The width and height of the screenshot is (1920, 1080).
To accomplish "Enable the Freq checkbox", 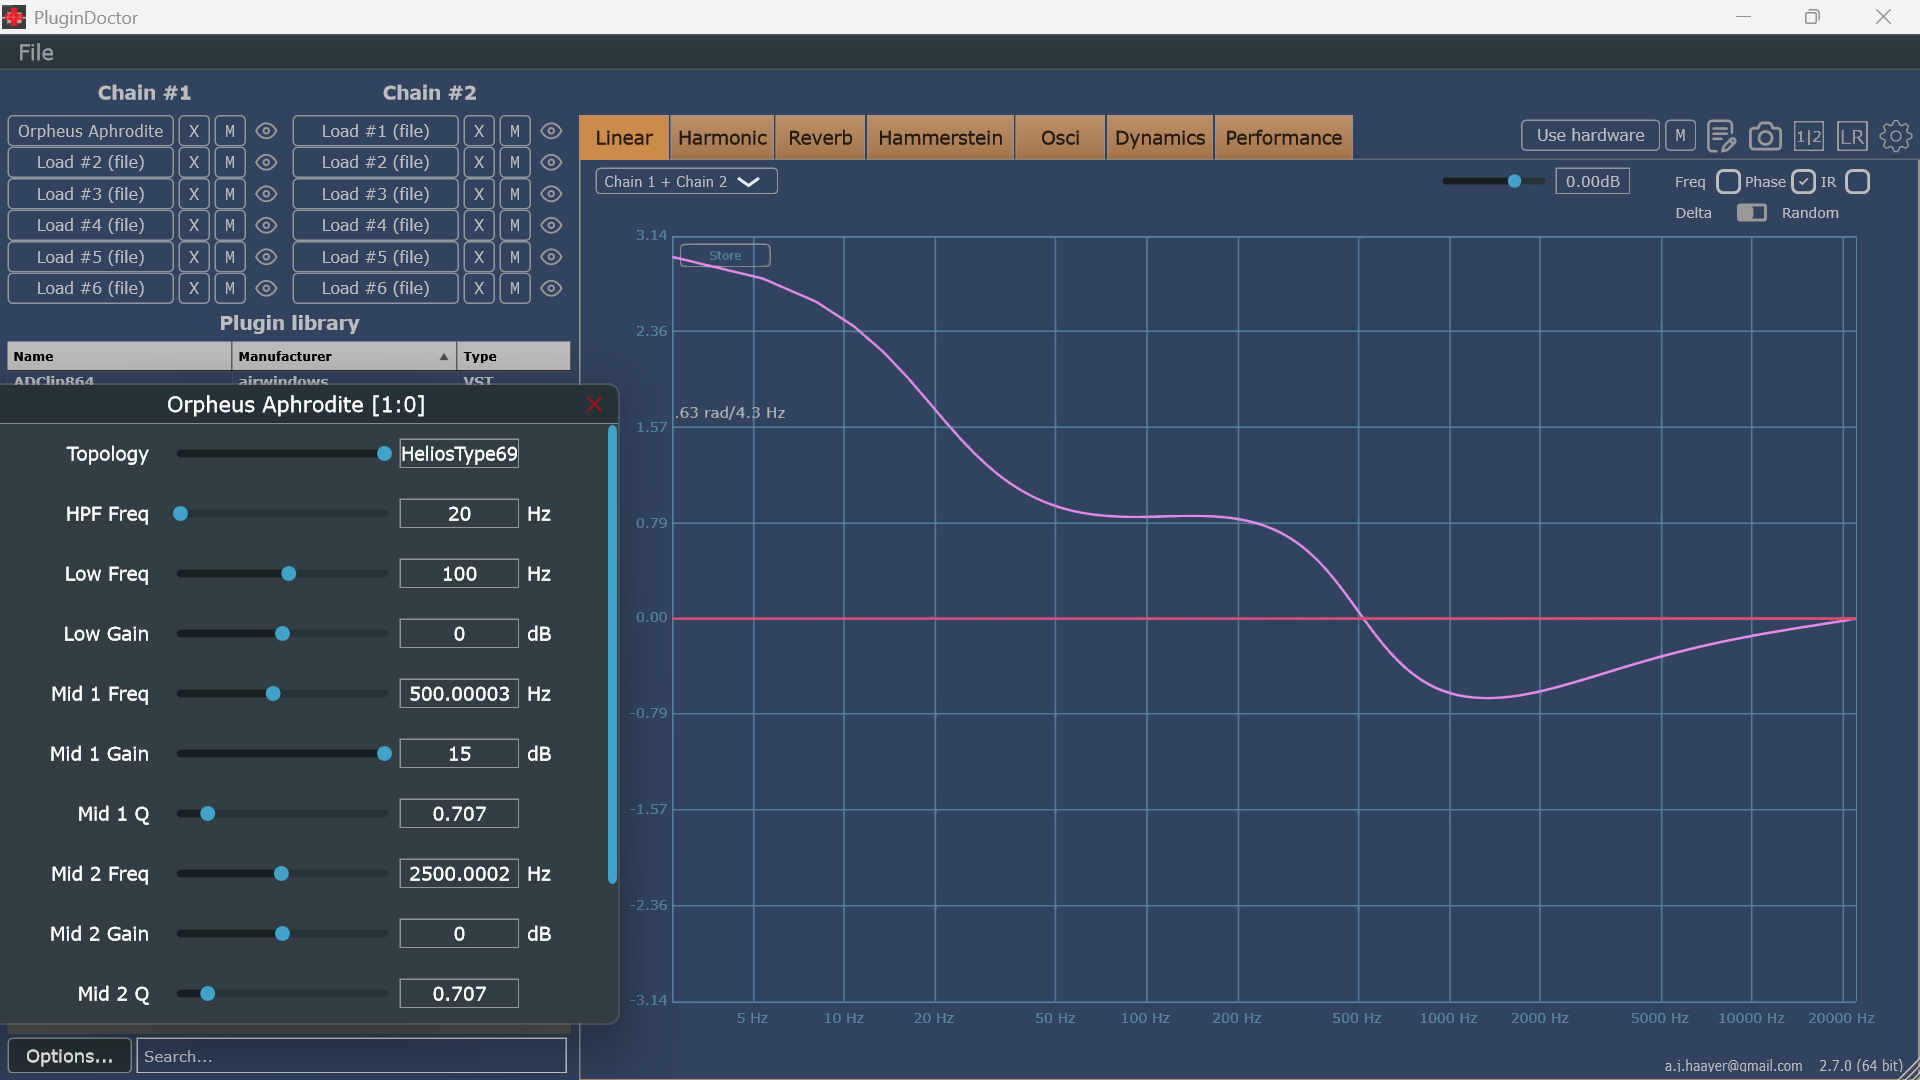I will 1728,182.
